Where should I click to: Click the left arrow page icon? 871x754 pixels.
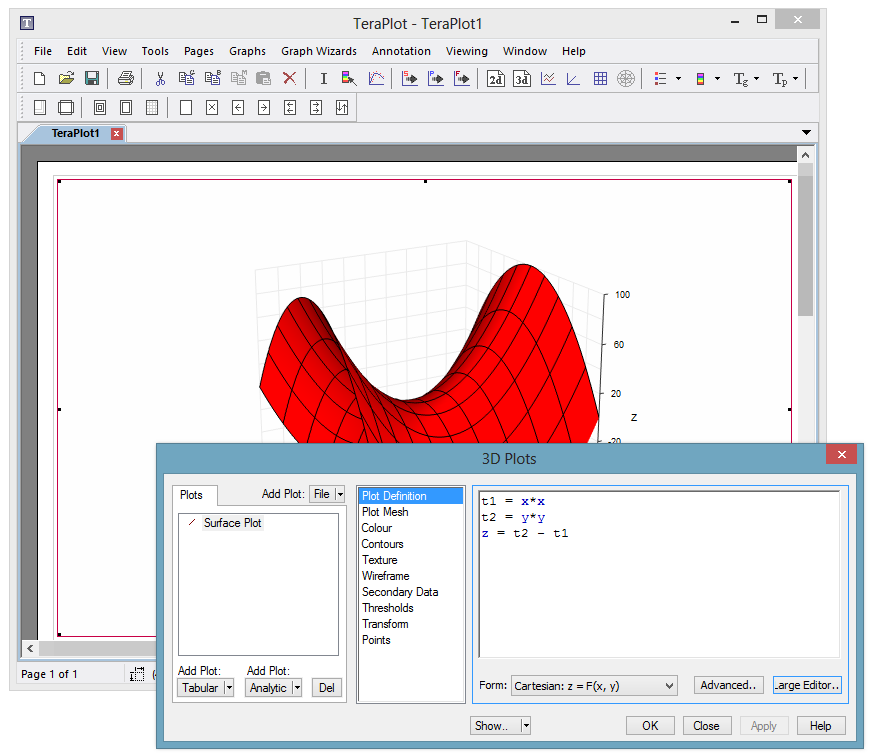click(238, 107)
